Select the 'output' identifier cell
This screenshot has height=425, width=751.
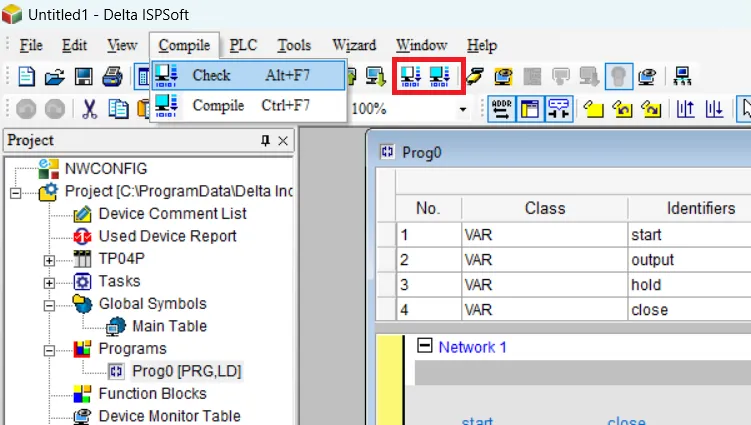[x=690, y=260]
